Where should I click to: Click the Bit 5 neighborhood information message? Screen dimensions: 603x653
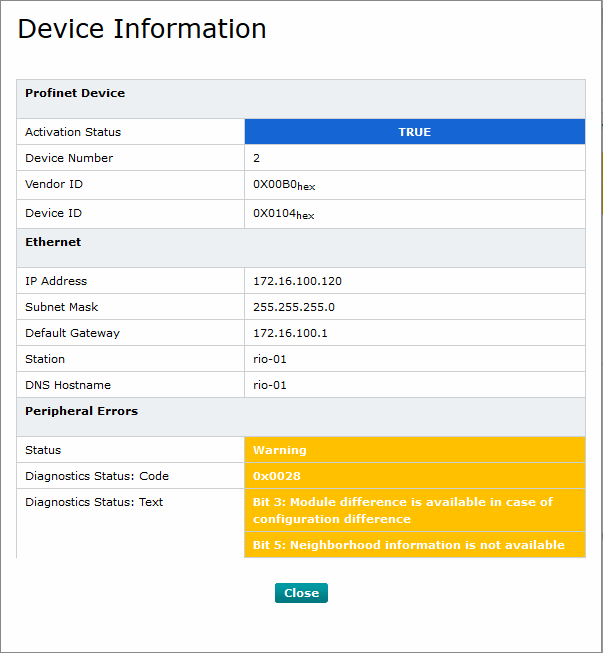(408, 545)
